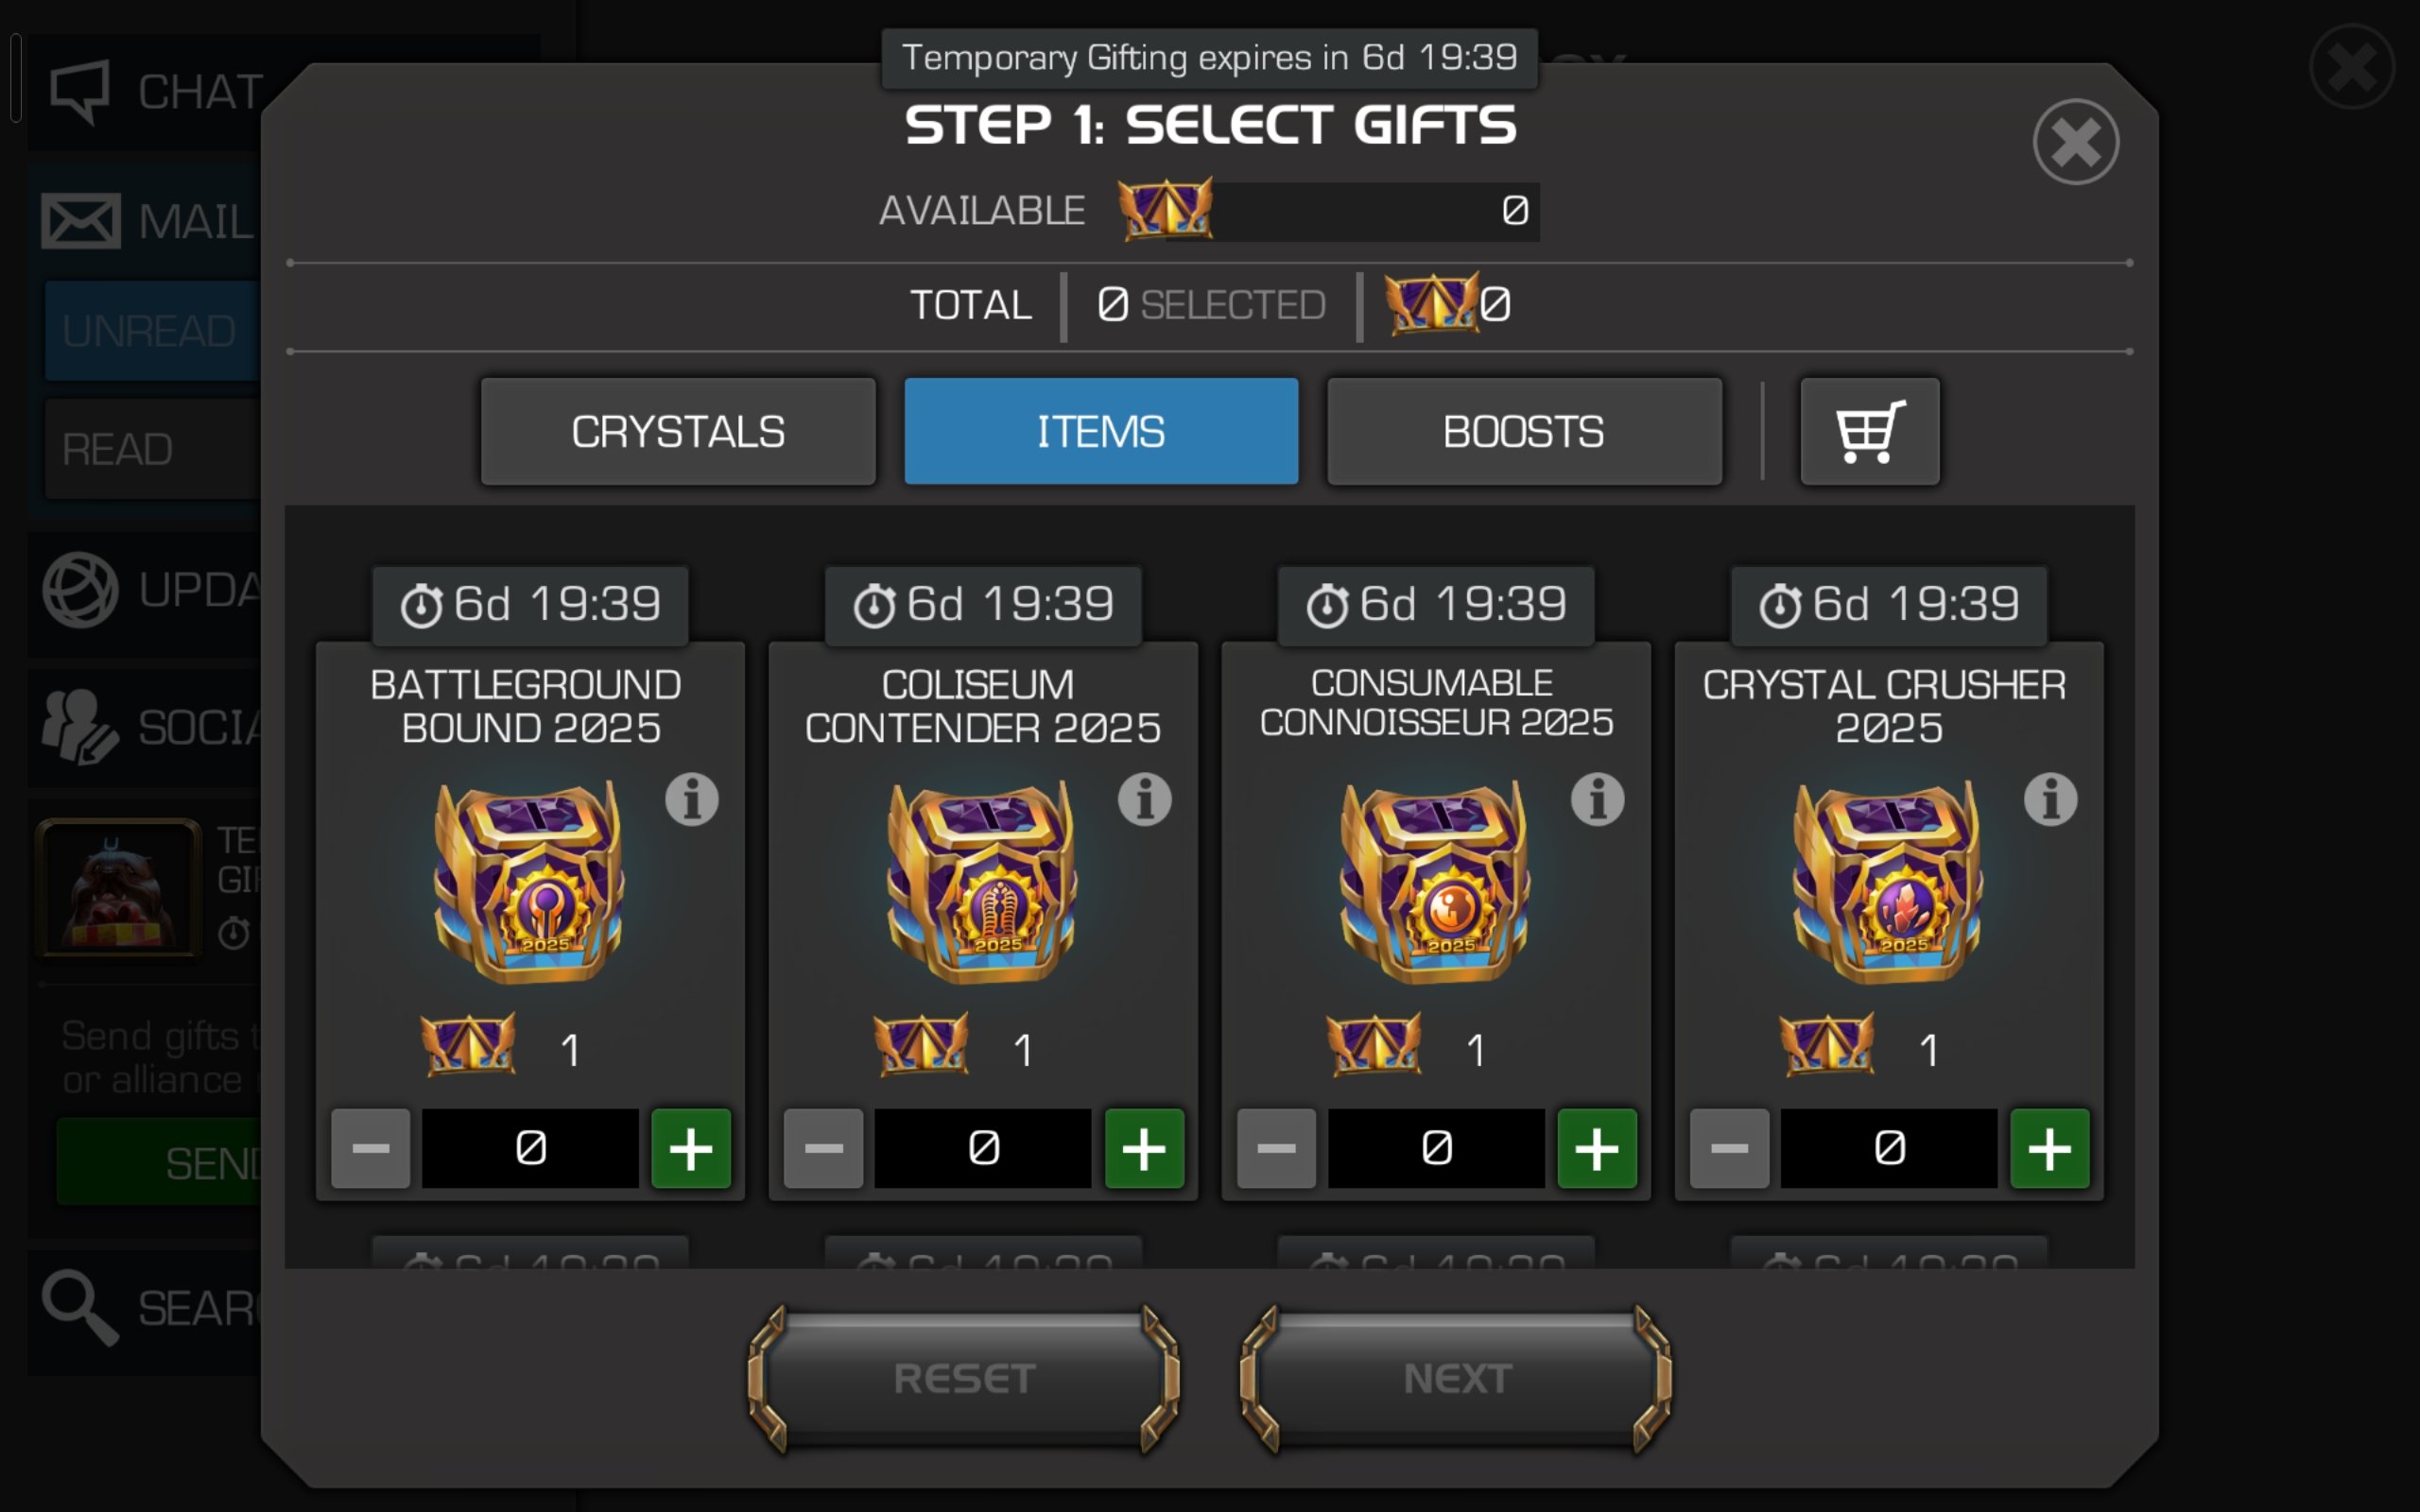
Task: Click the Battleground Bound 2025 chest image
Action: point(529,883)
